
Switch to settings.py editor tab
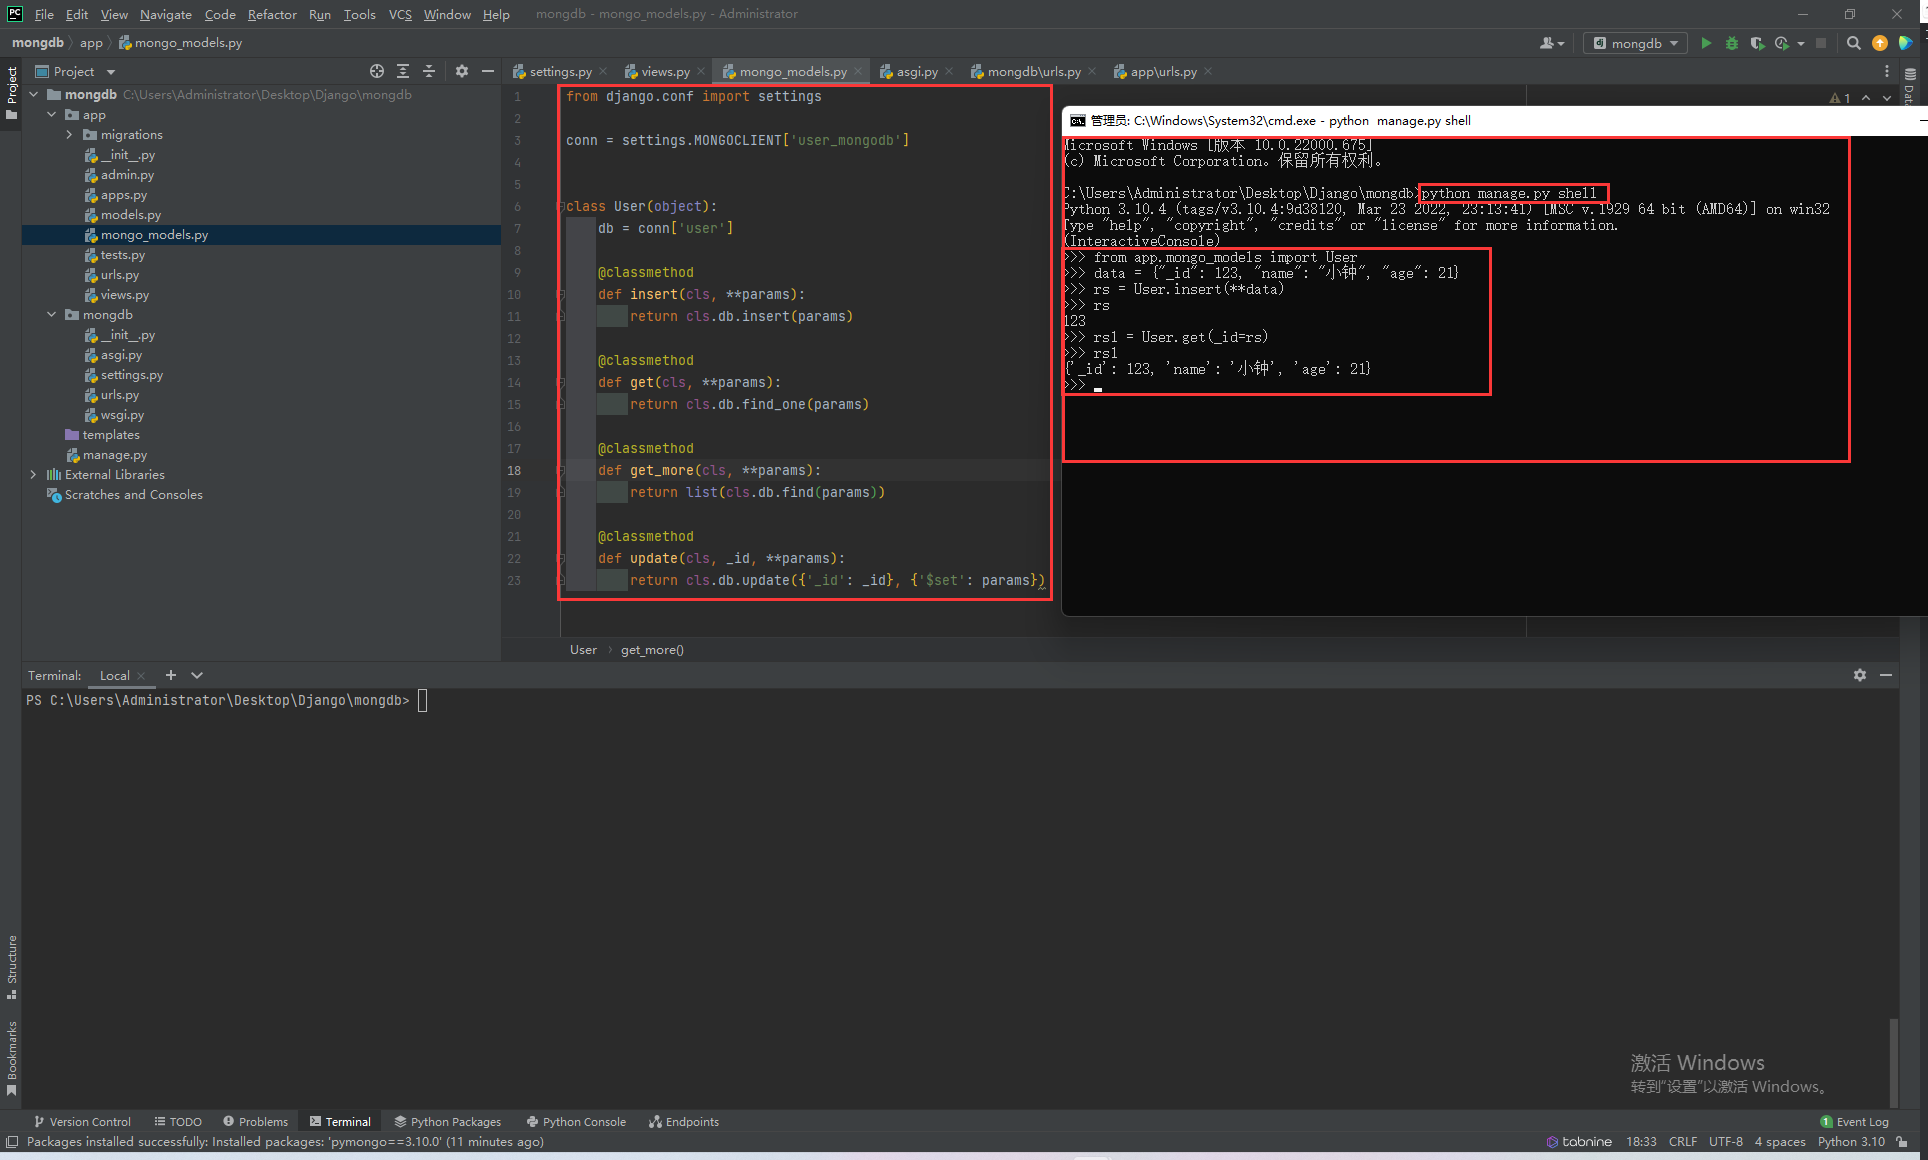pos(560,71)
